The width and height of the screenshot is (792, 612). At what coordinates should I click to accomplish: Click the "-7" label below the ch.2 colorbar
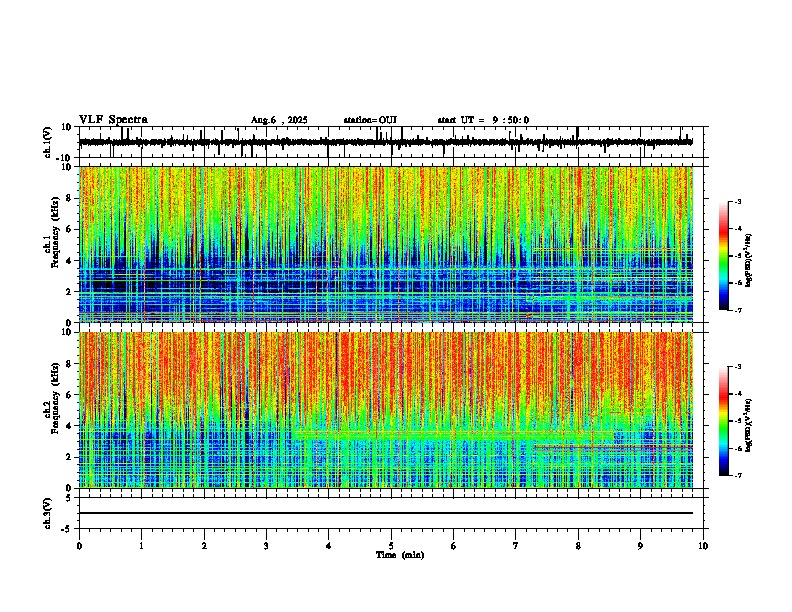point(737,475)
